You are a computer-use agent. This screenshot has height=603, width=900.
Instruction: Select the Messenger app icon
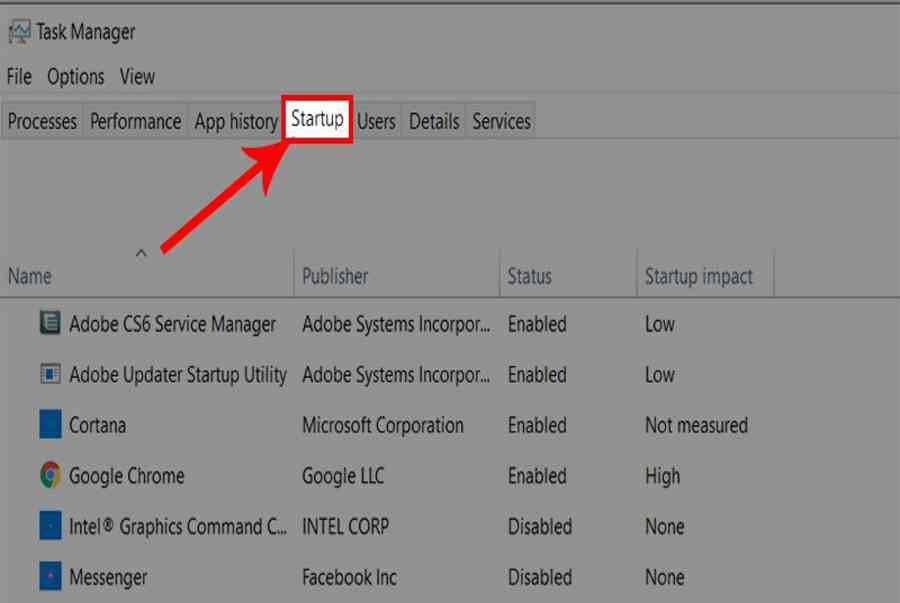[50, 576]
